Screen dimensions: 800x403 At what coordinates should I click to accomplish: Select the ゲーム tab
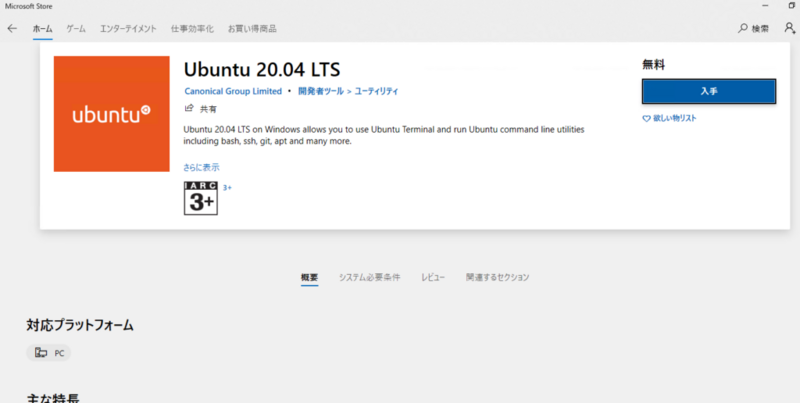point(76,29)
